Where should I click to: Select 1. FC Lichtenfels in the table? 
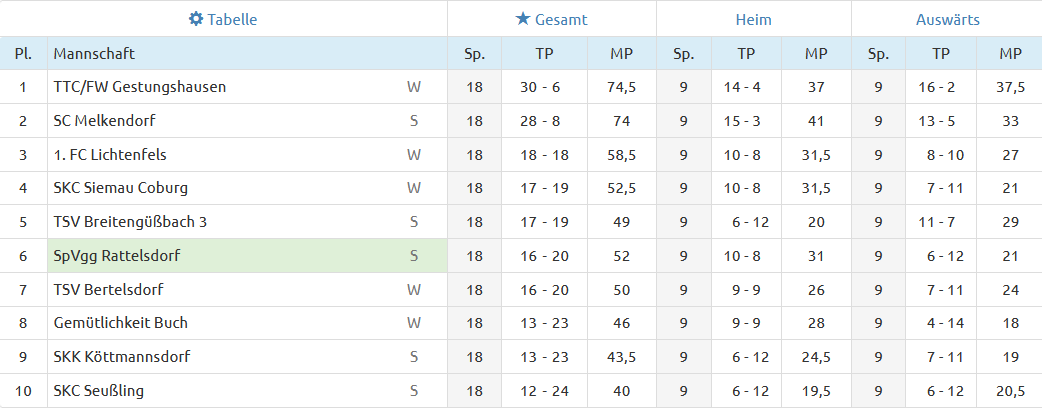pos(110,155)
